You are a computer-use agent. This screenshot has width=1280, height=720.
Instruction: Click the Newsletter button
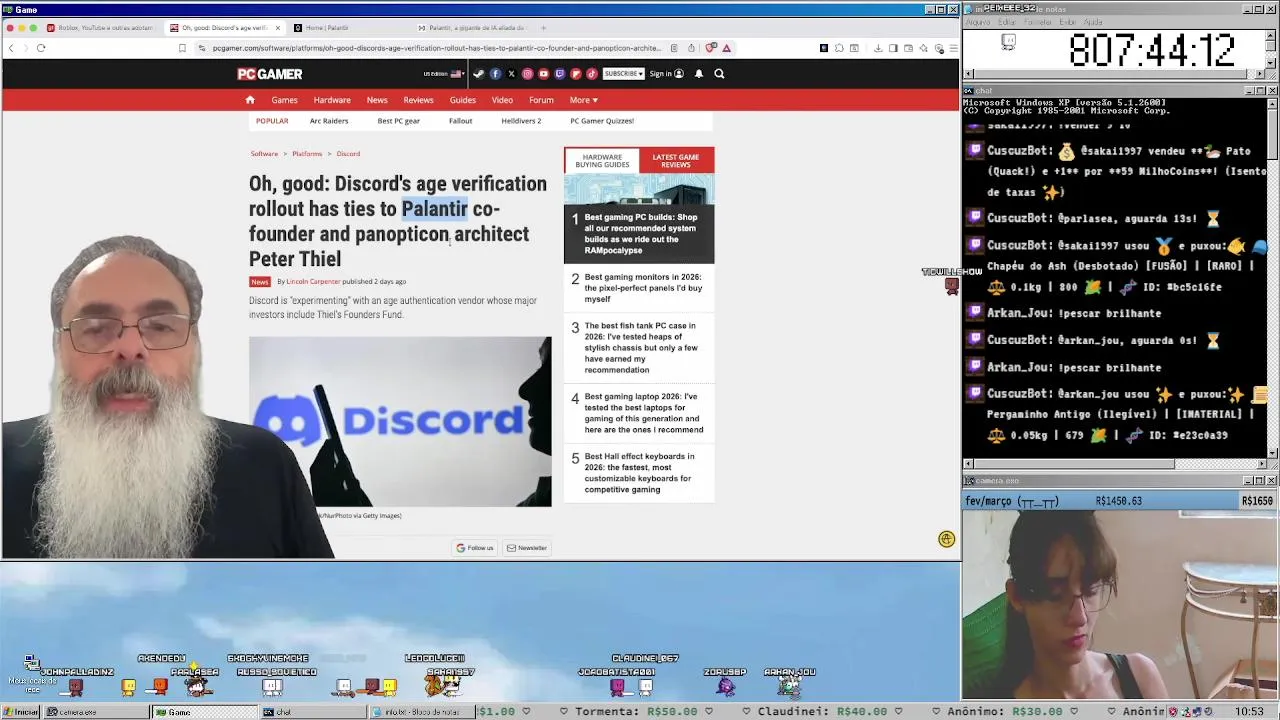click(x=527, y=548)
